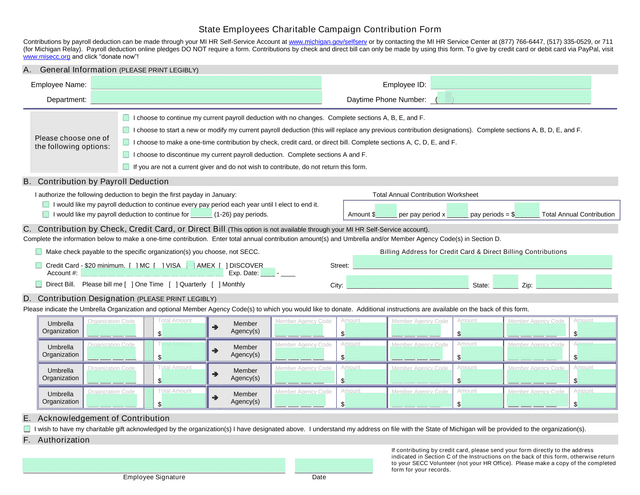The width and height of the screenshot is (640, 495).
Task: Click the B. Contribution by Payroll Deduction heading
Action: (x=96, y=182)
